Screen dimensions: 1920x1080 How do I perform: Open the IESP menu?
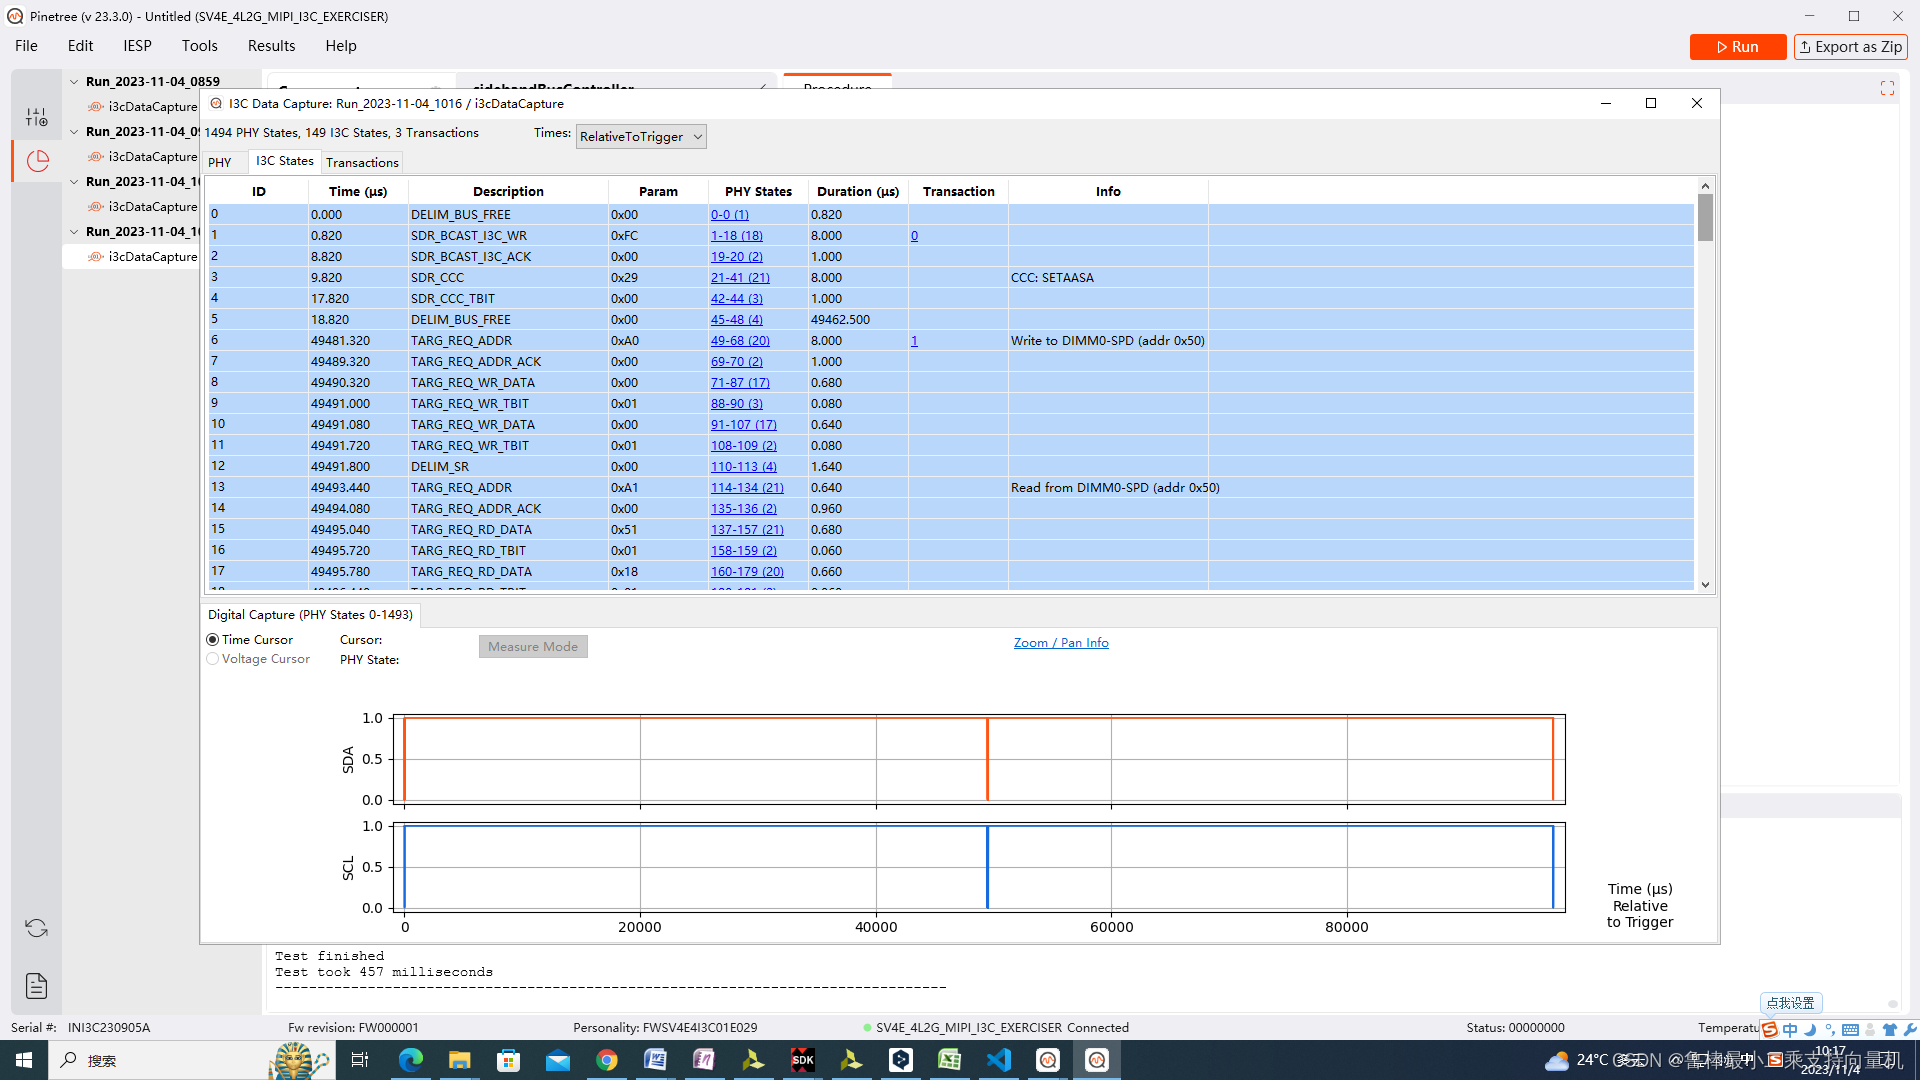[x=137, y=46]
